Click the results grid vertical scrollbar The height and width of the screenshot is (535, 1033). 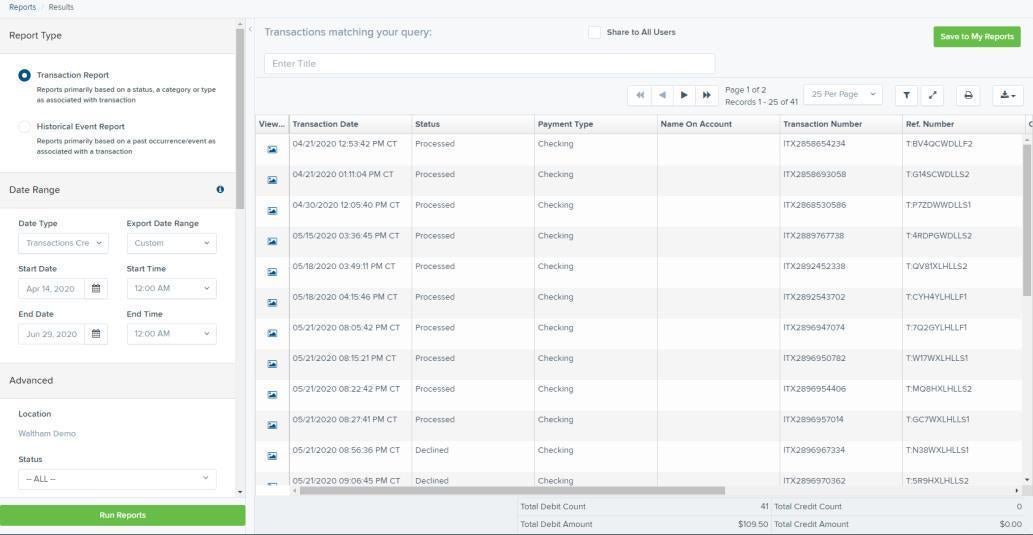point(1028,219)
